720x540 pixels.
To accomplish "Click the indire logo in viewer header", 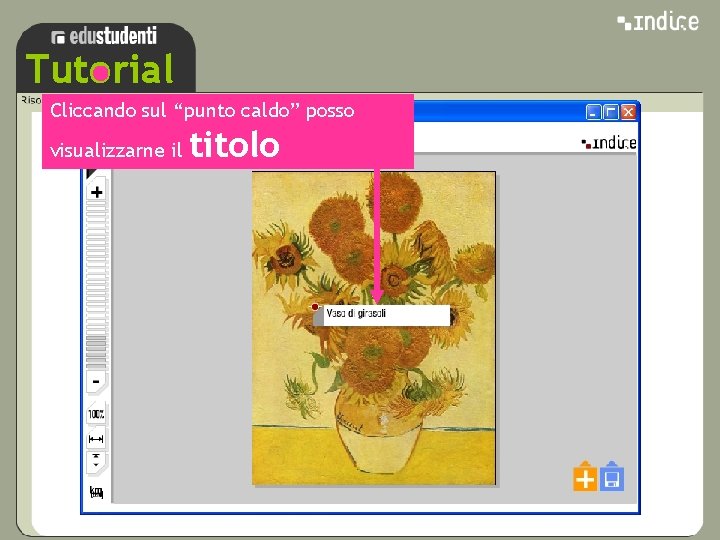I will (609, 143).
